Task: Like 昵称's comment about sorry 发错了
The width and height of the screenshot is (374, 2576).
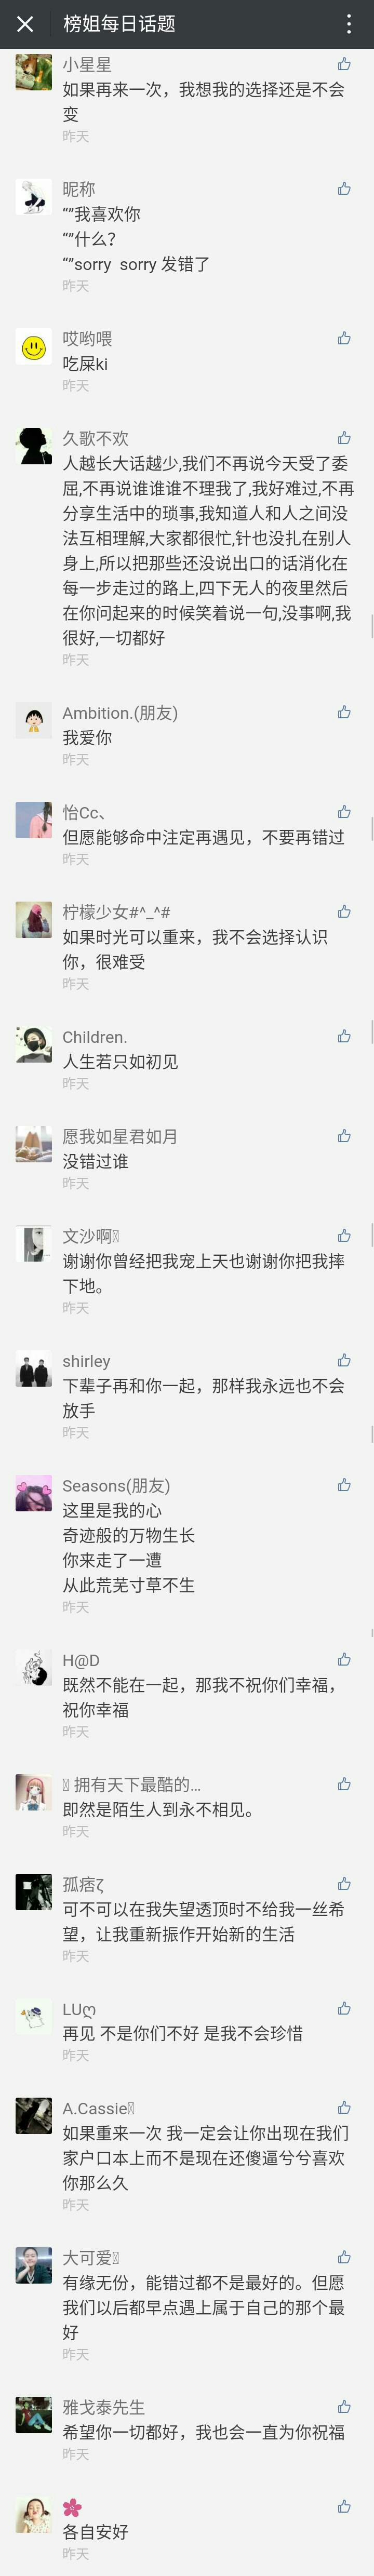Action: tap(344, 188)
